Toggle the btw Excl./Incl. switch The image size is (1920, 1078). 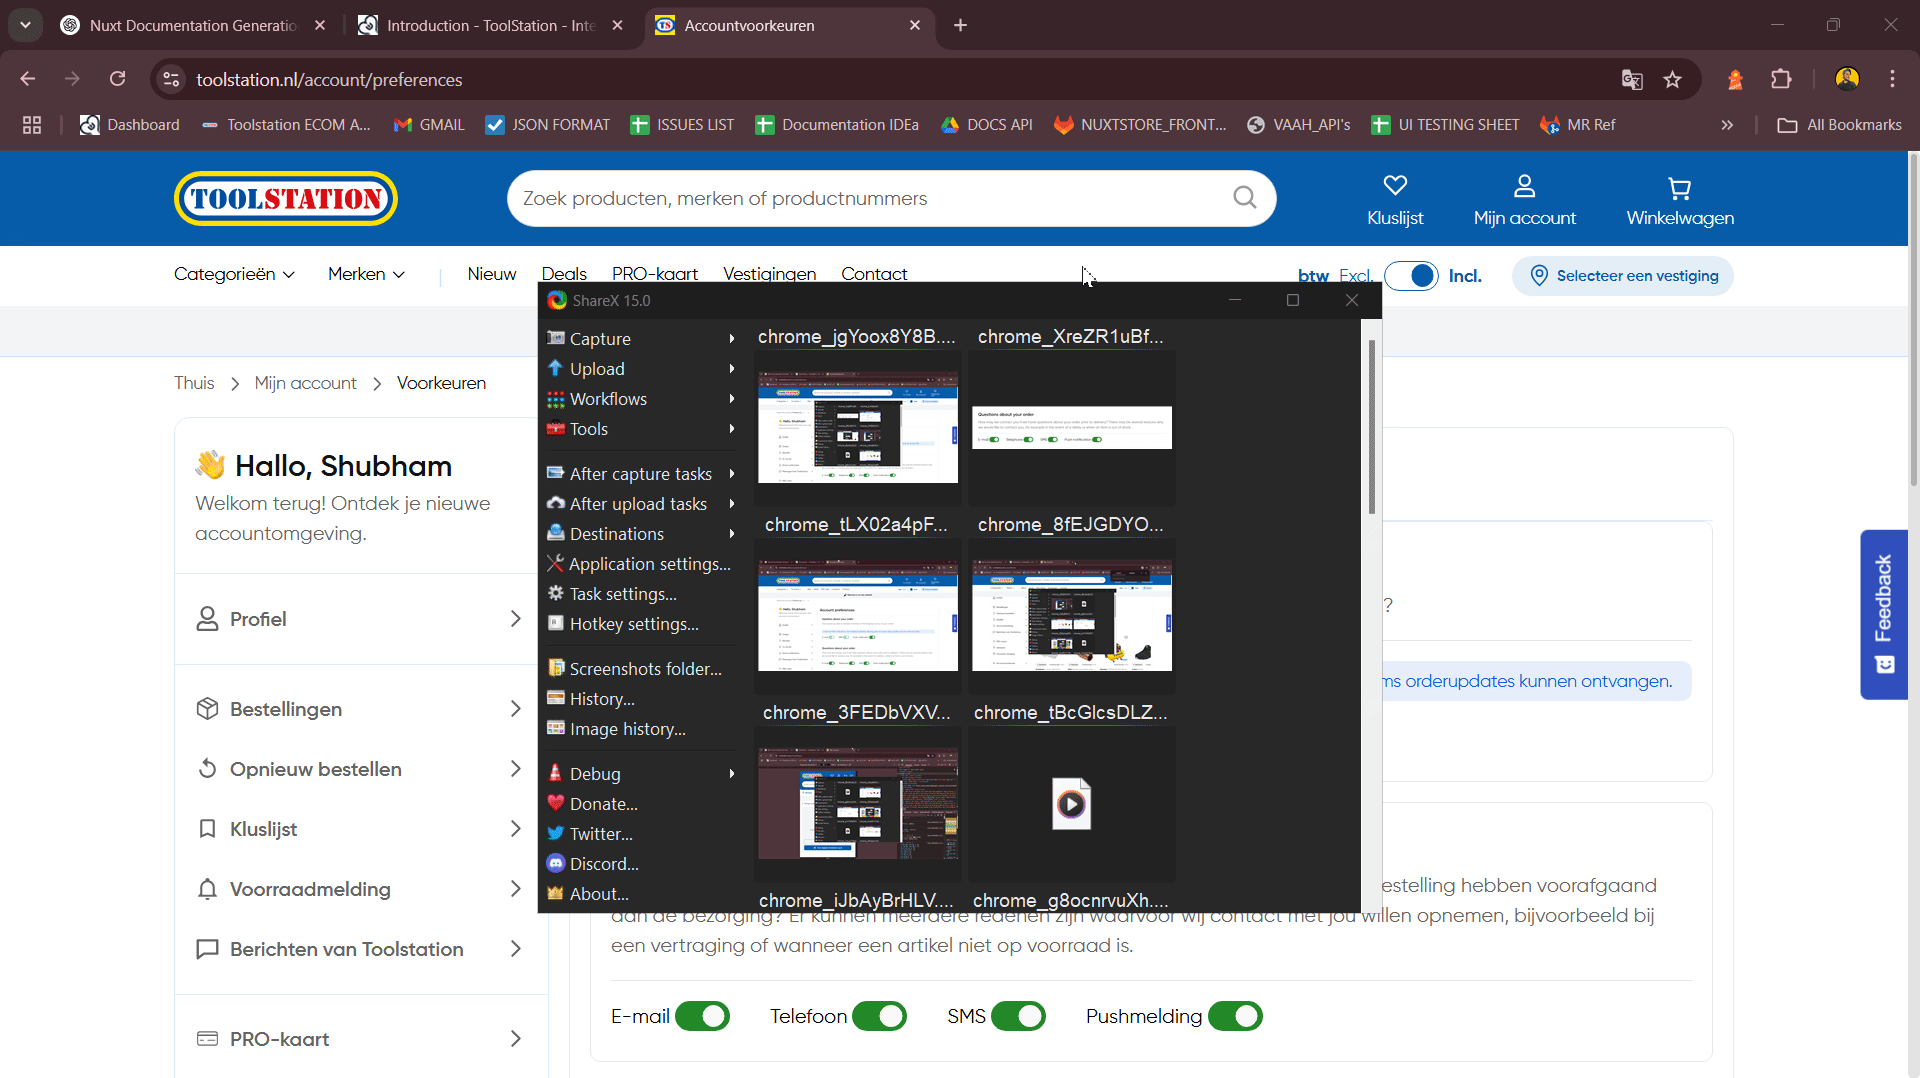(x=1411, y=276)
